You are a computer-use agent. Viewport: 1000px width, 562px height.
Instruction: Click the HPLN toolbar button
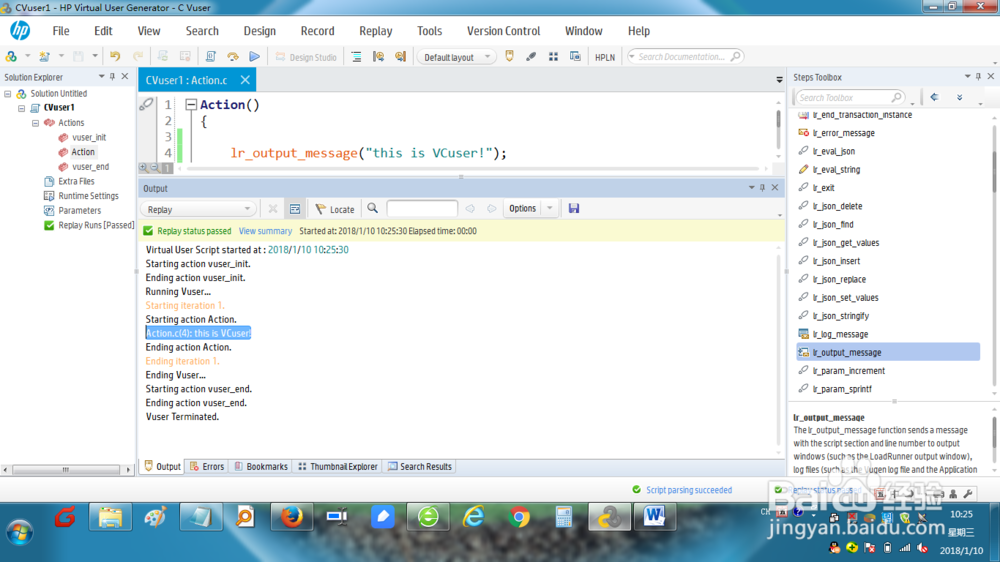(605, 57)
